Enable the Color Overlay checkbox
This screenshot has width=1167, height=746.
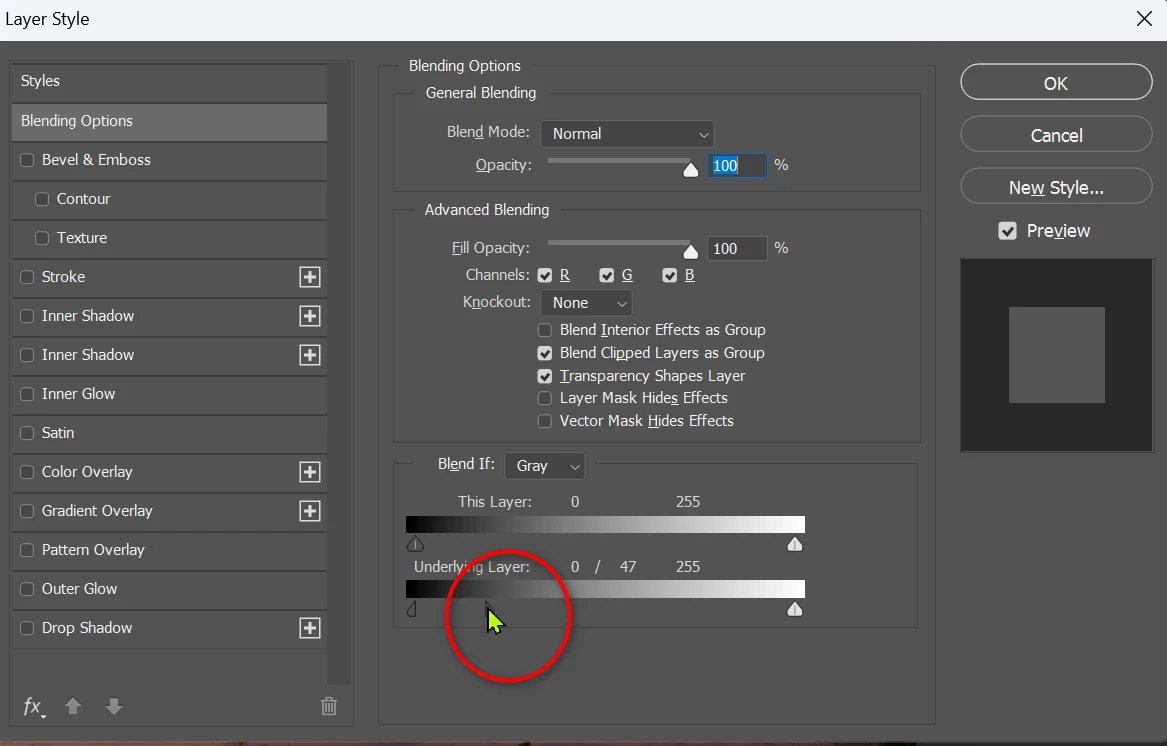coord(27,472)
